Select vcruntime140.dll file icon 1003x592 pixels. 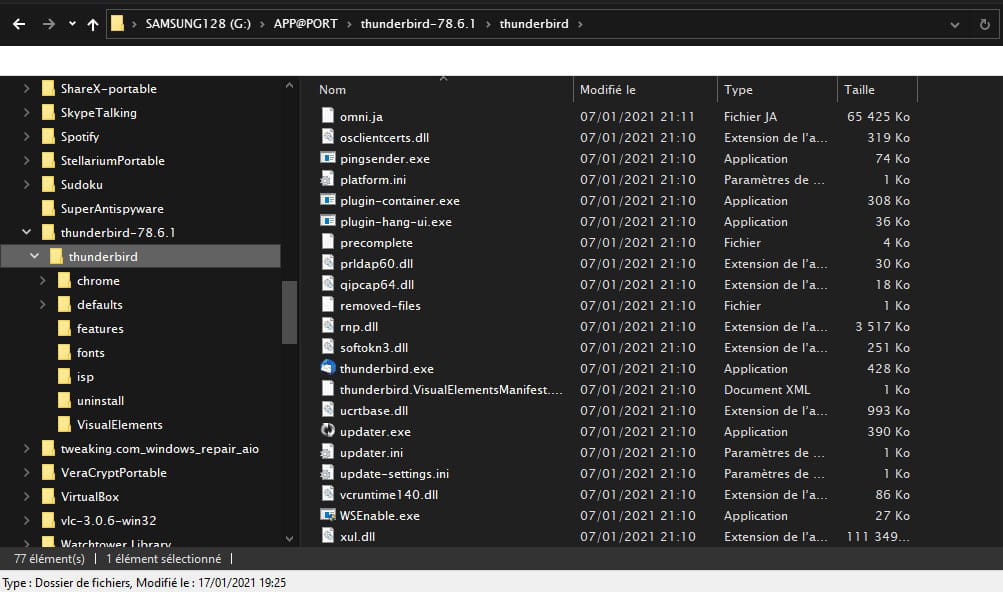pos(328,493)
